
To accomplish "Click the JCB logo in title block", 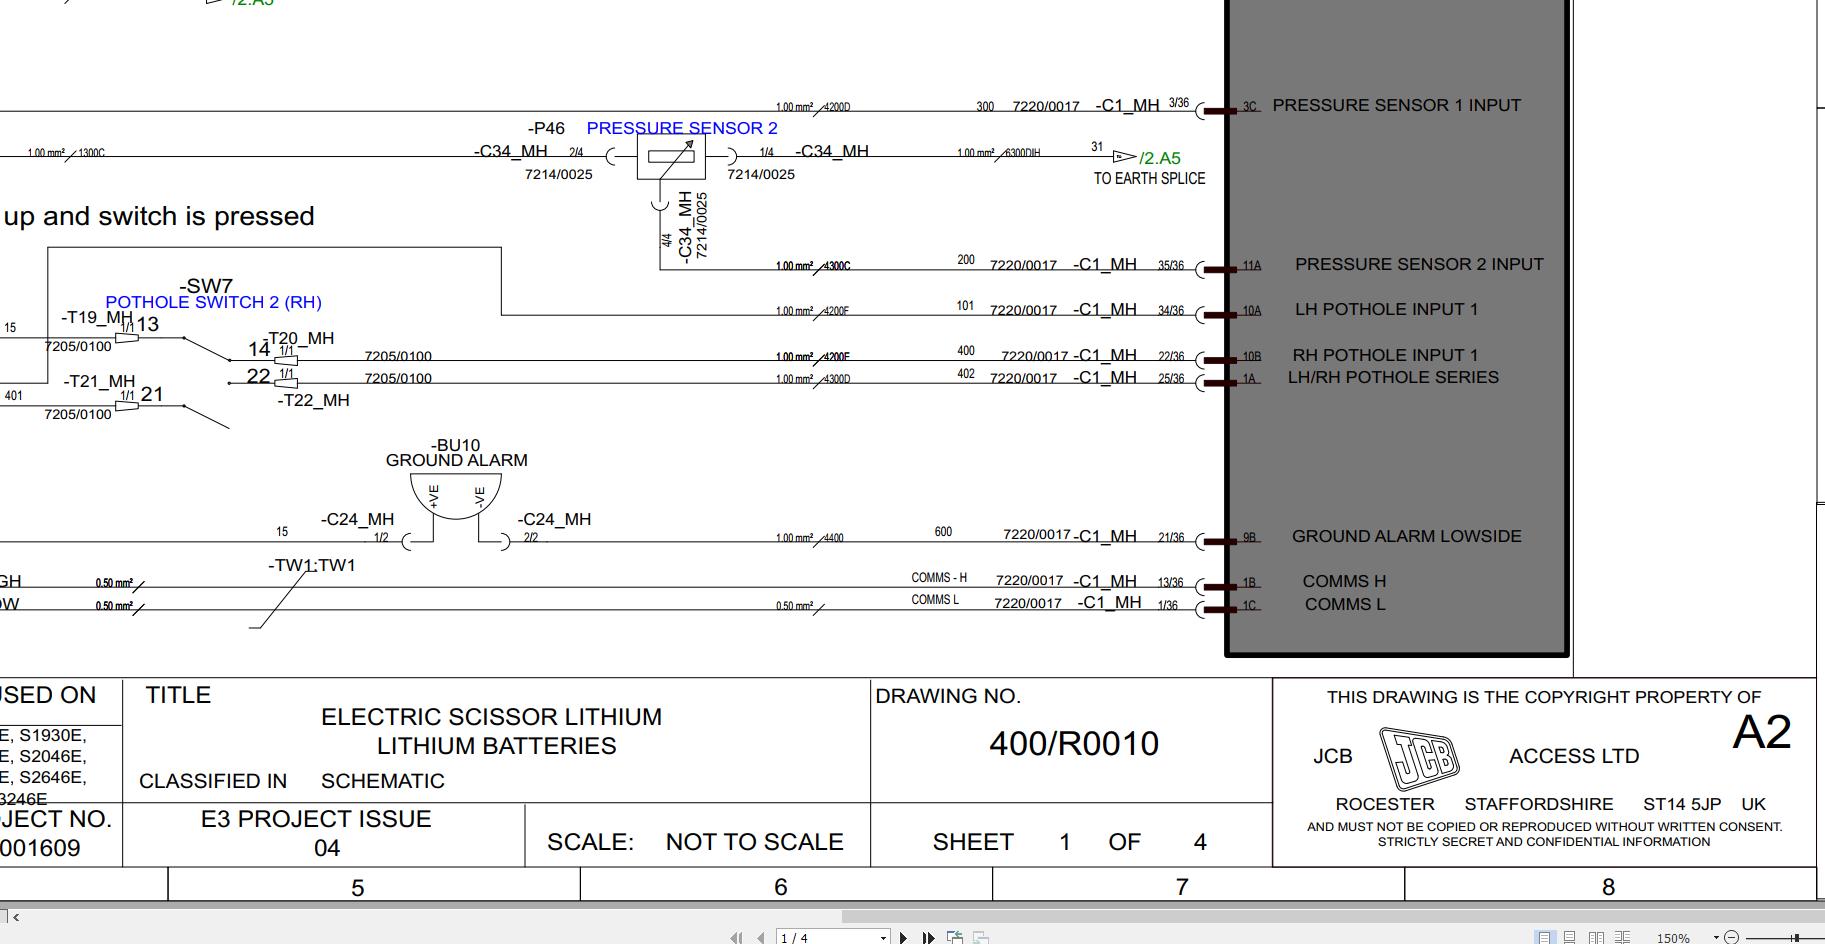I will 1419,758.
